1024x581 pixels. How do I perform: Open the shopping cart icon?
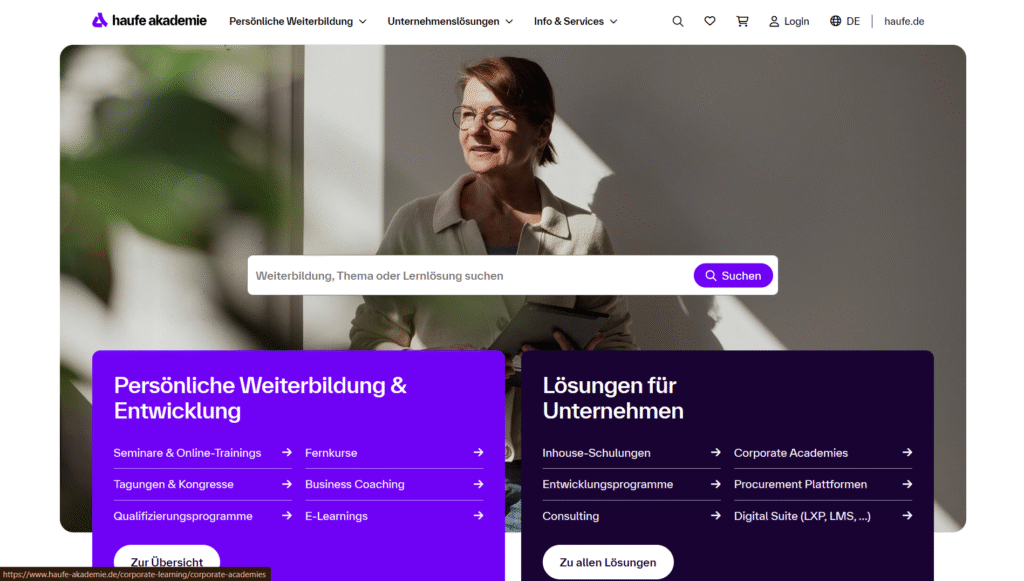742,22
